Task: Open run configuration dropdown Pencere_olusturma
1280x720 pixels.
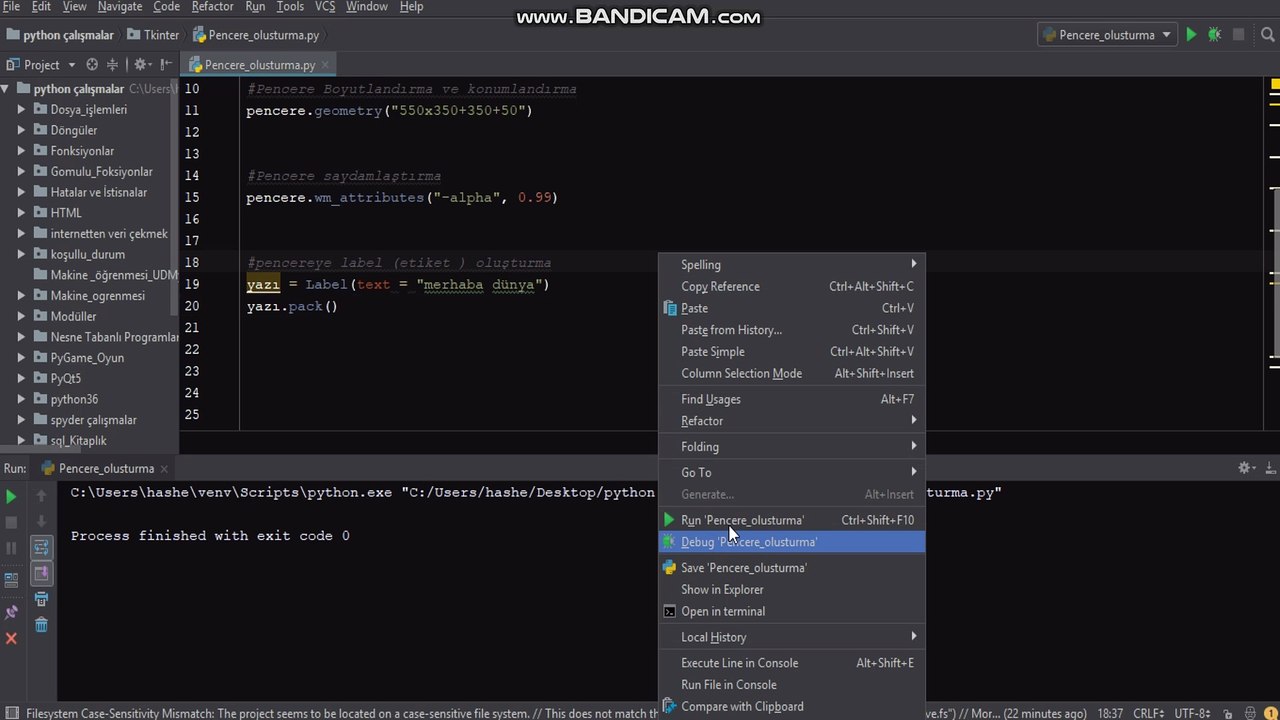Action: (1106, 35)
